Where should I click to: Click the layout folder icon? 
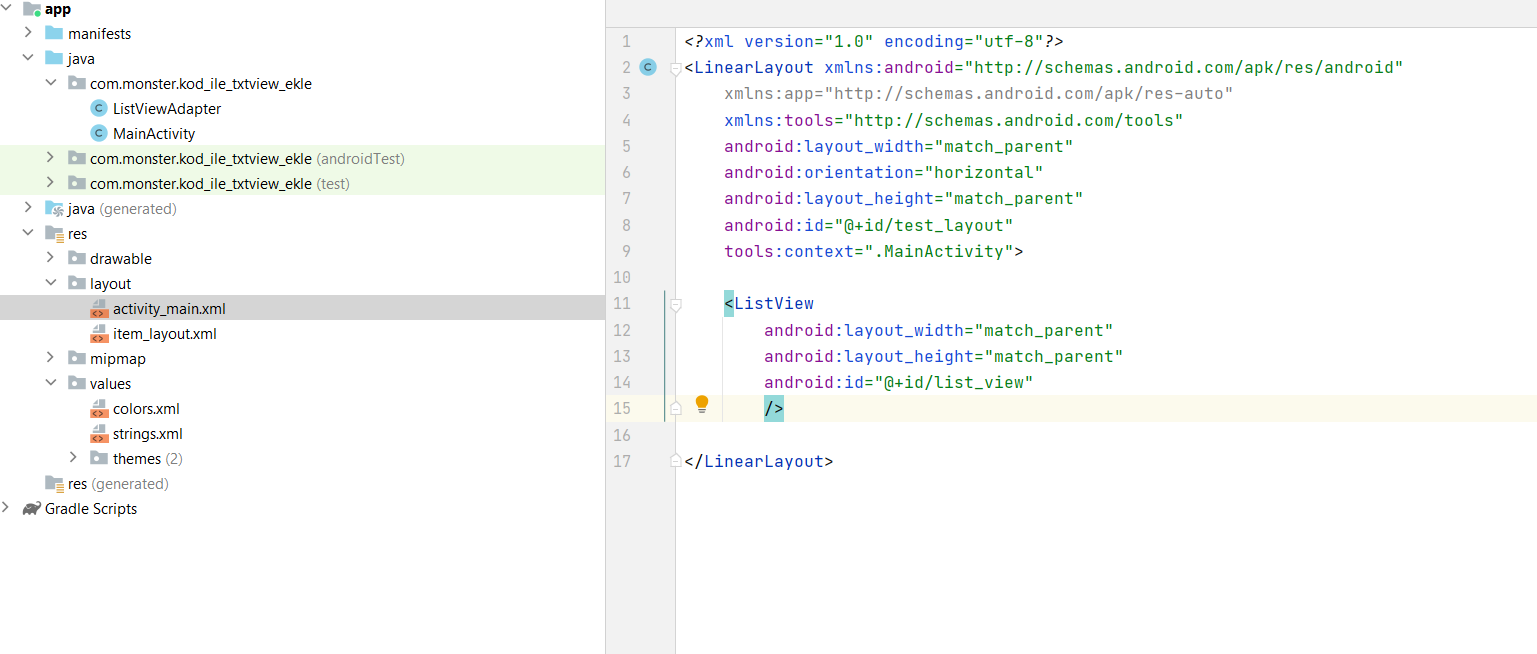point(76,283)
